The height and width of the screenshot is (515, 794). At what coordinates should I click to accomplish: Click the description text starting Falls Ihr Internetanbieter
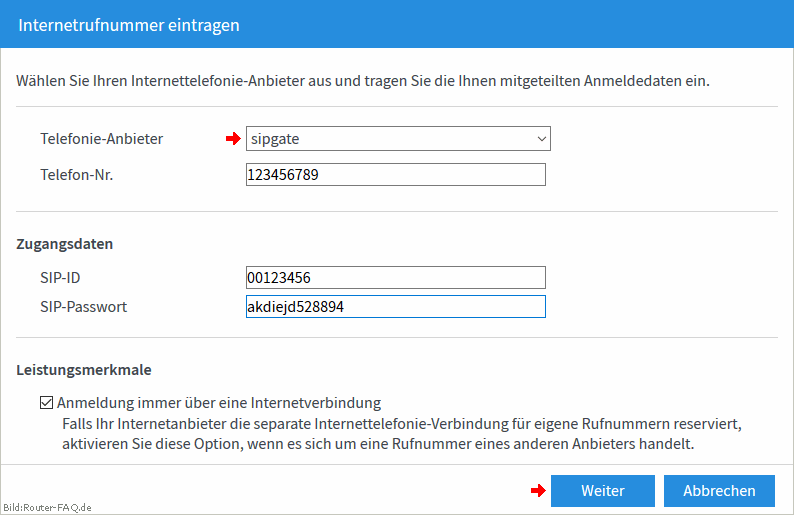point(402,434)
